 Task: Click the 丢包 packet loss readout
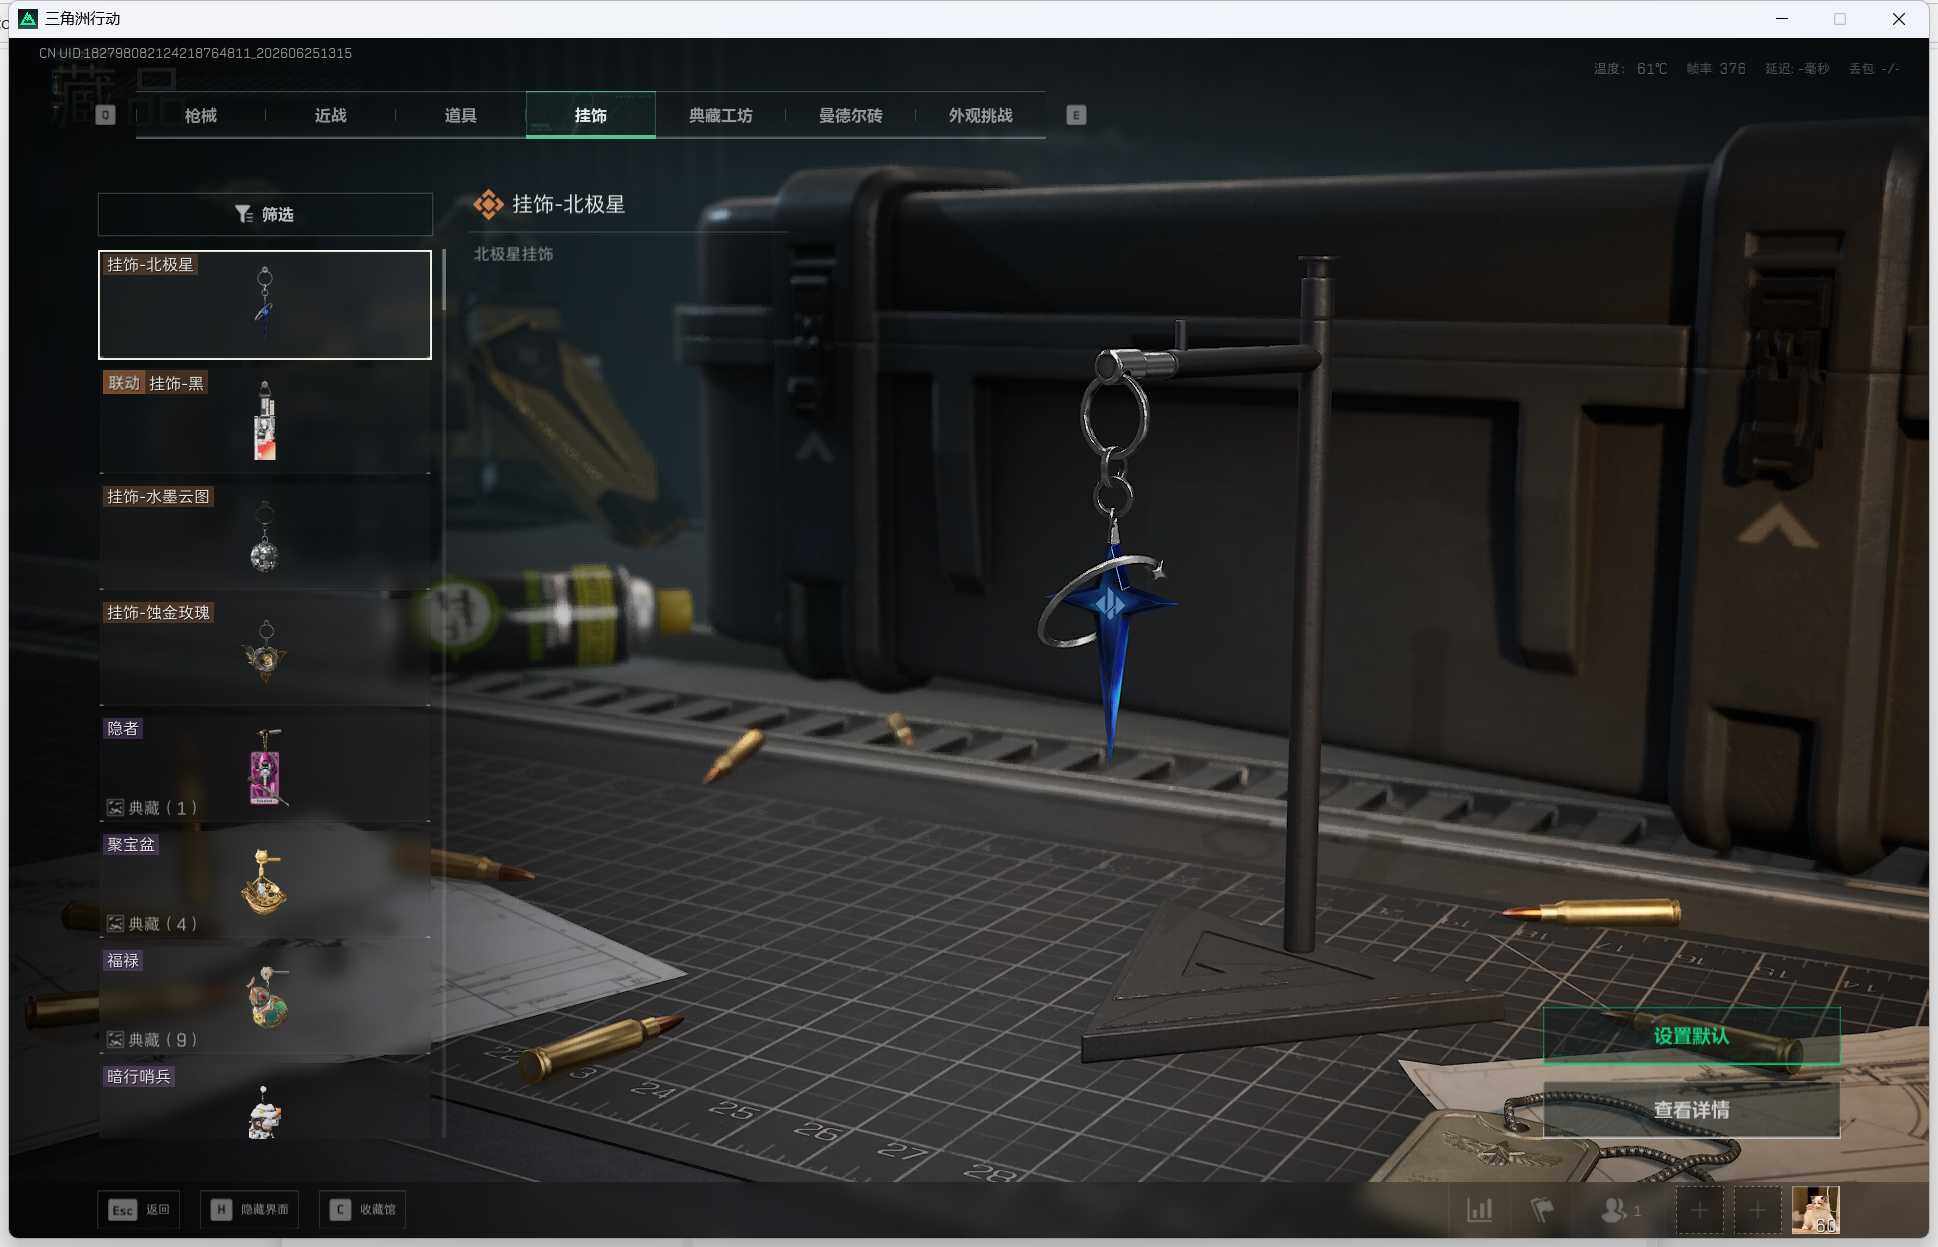click(x=1874, y=69)
